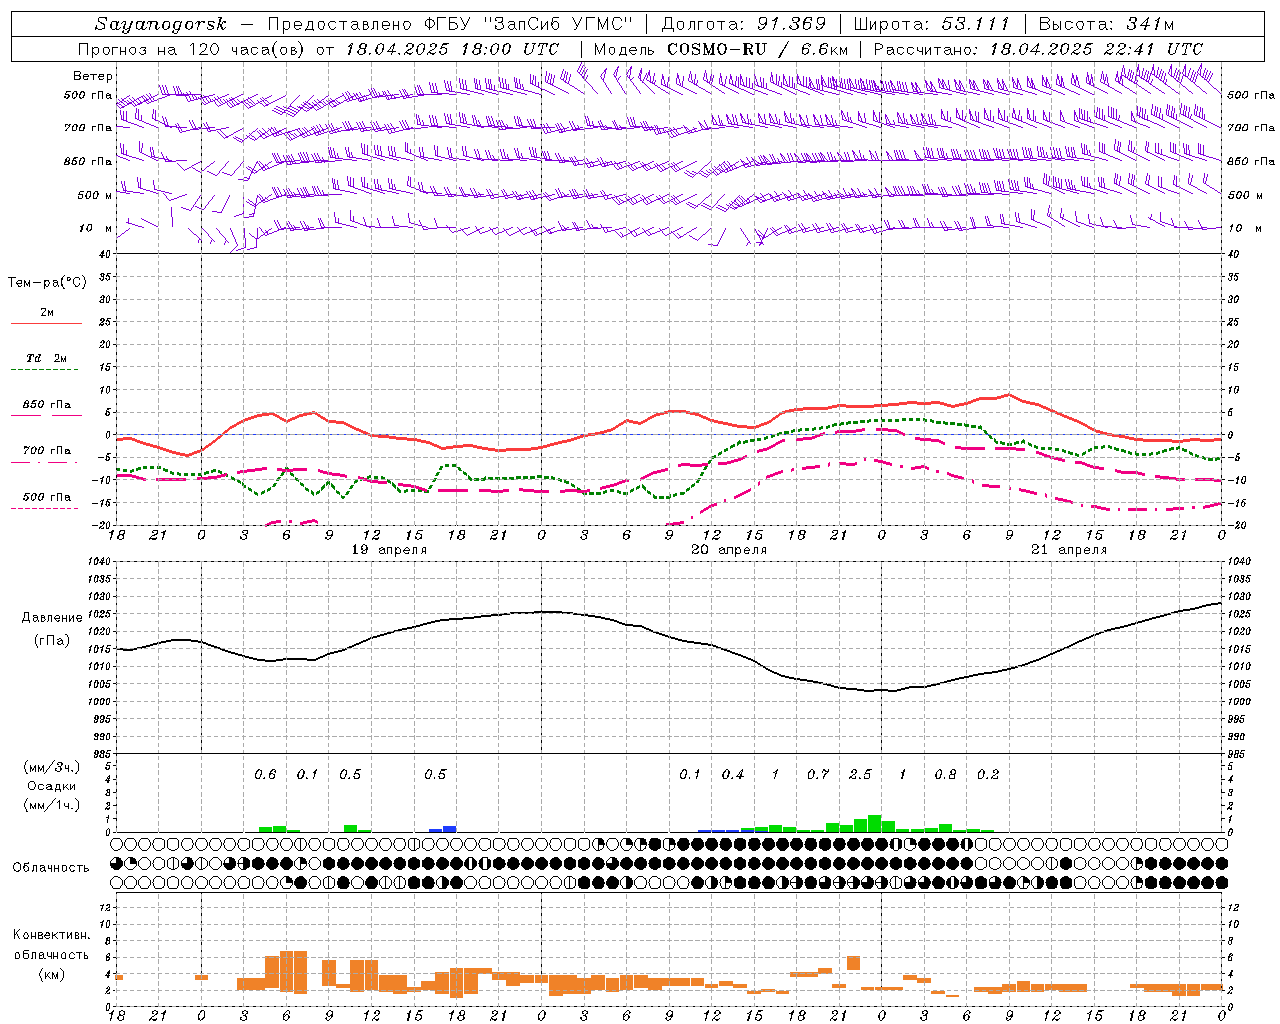Click the "Td 2м" dew point legend entry
Image resolution: width=1280 pixels, height=1024 pixels.
coord(47,358)
